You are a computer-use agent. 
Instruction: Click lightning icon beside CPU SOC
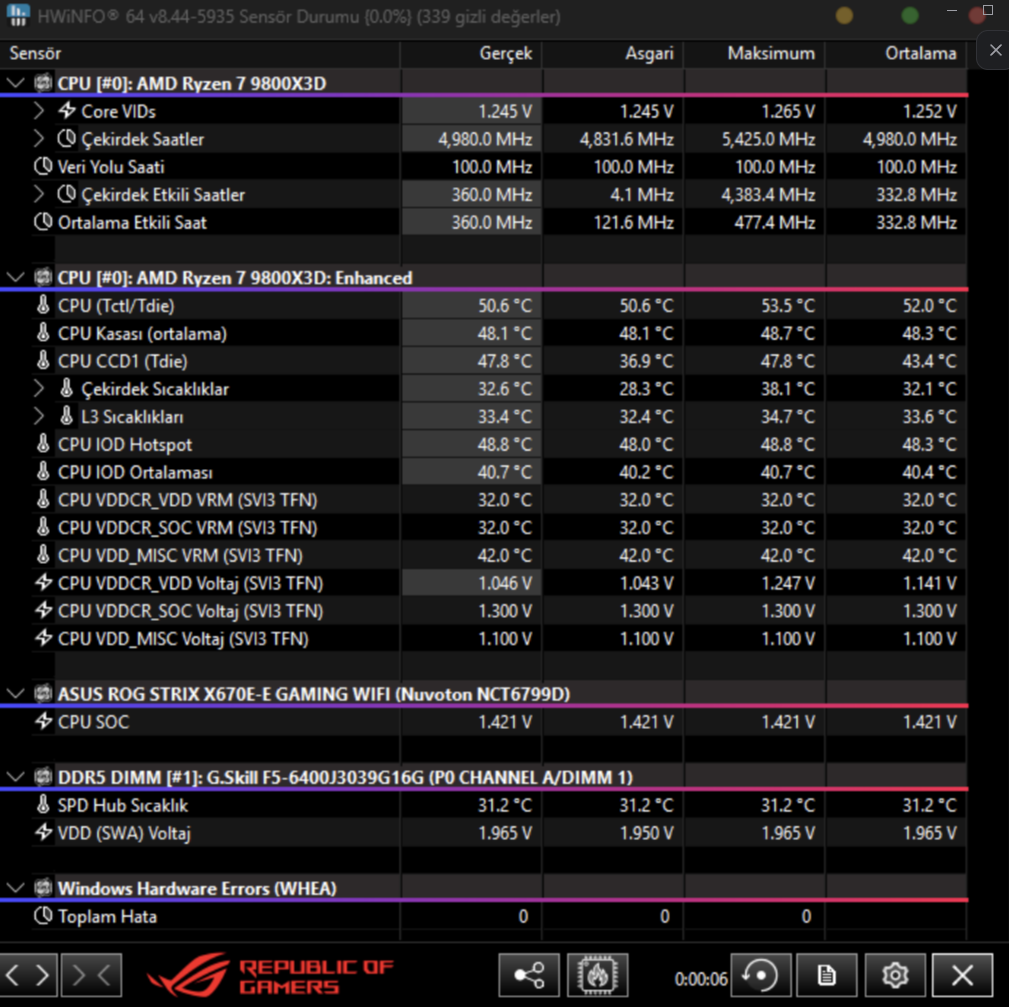tap(43, 721)
